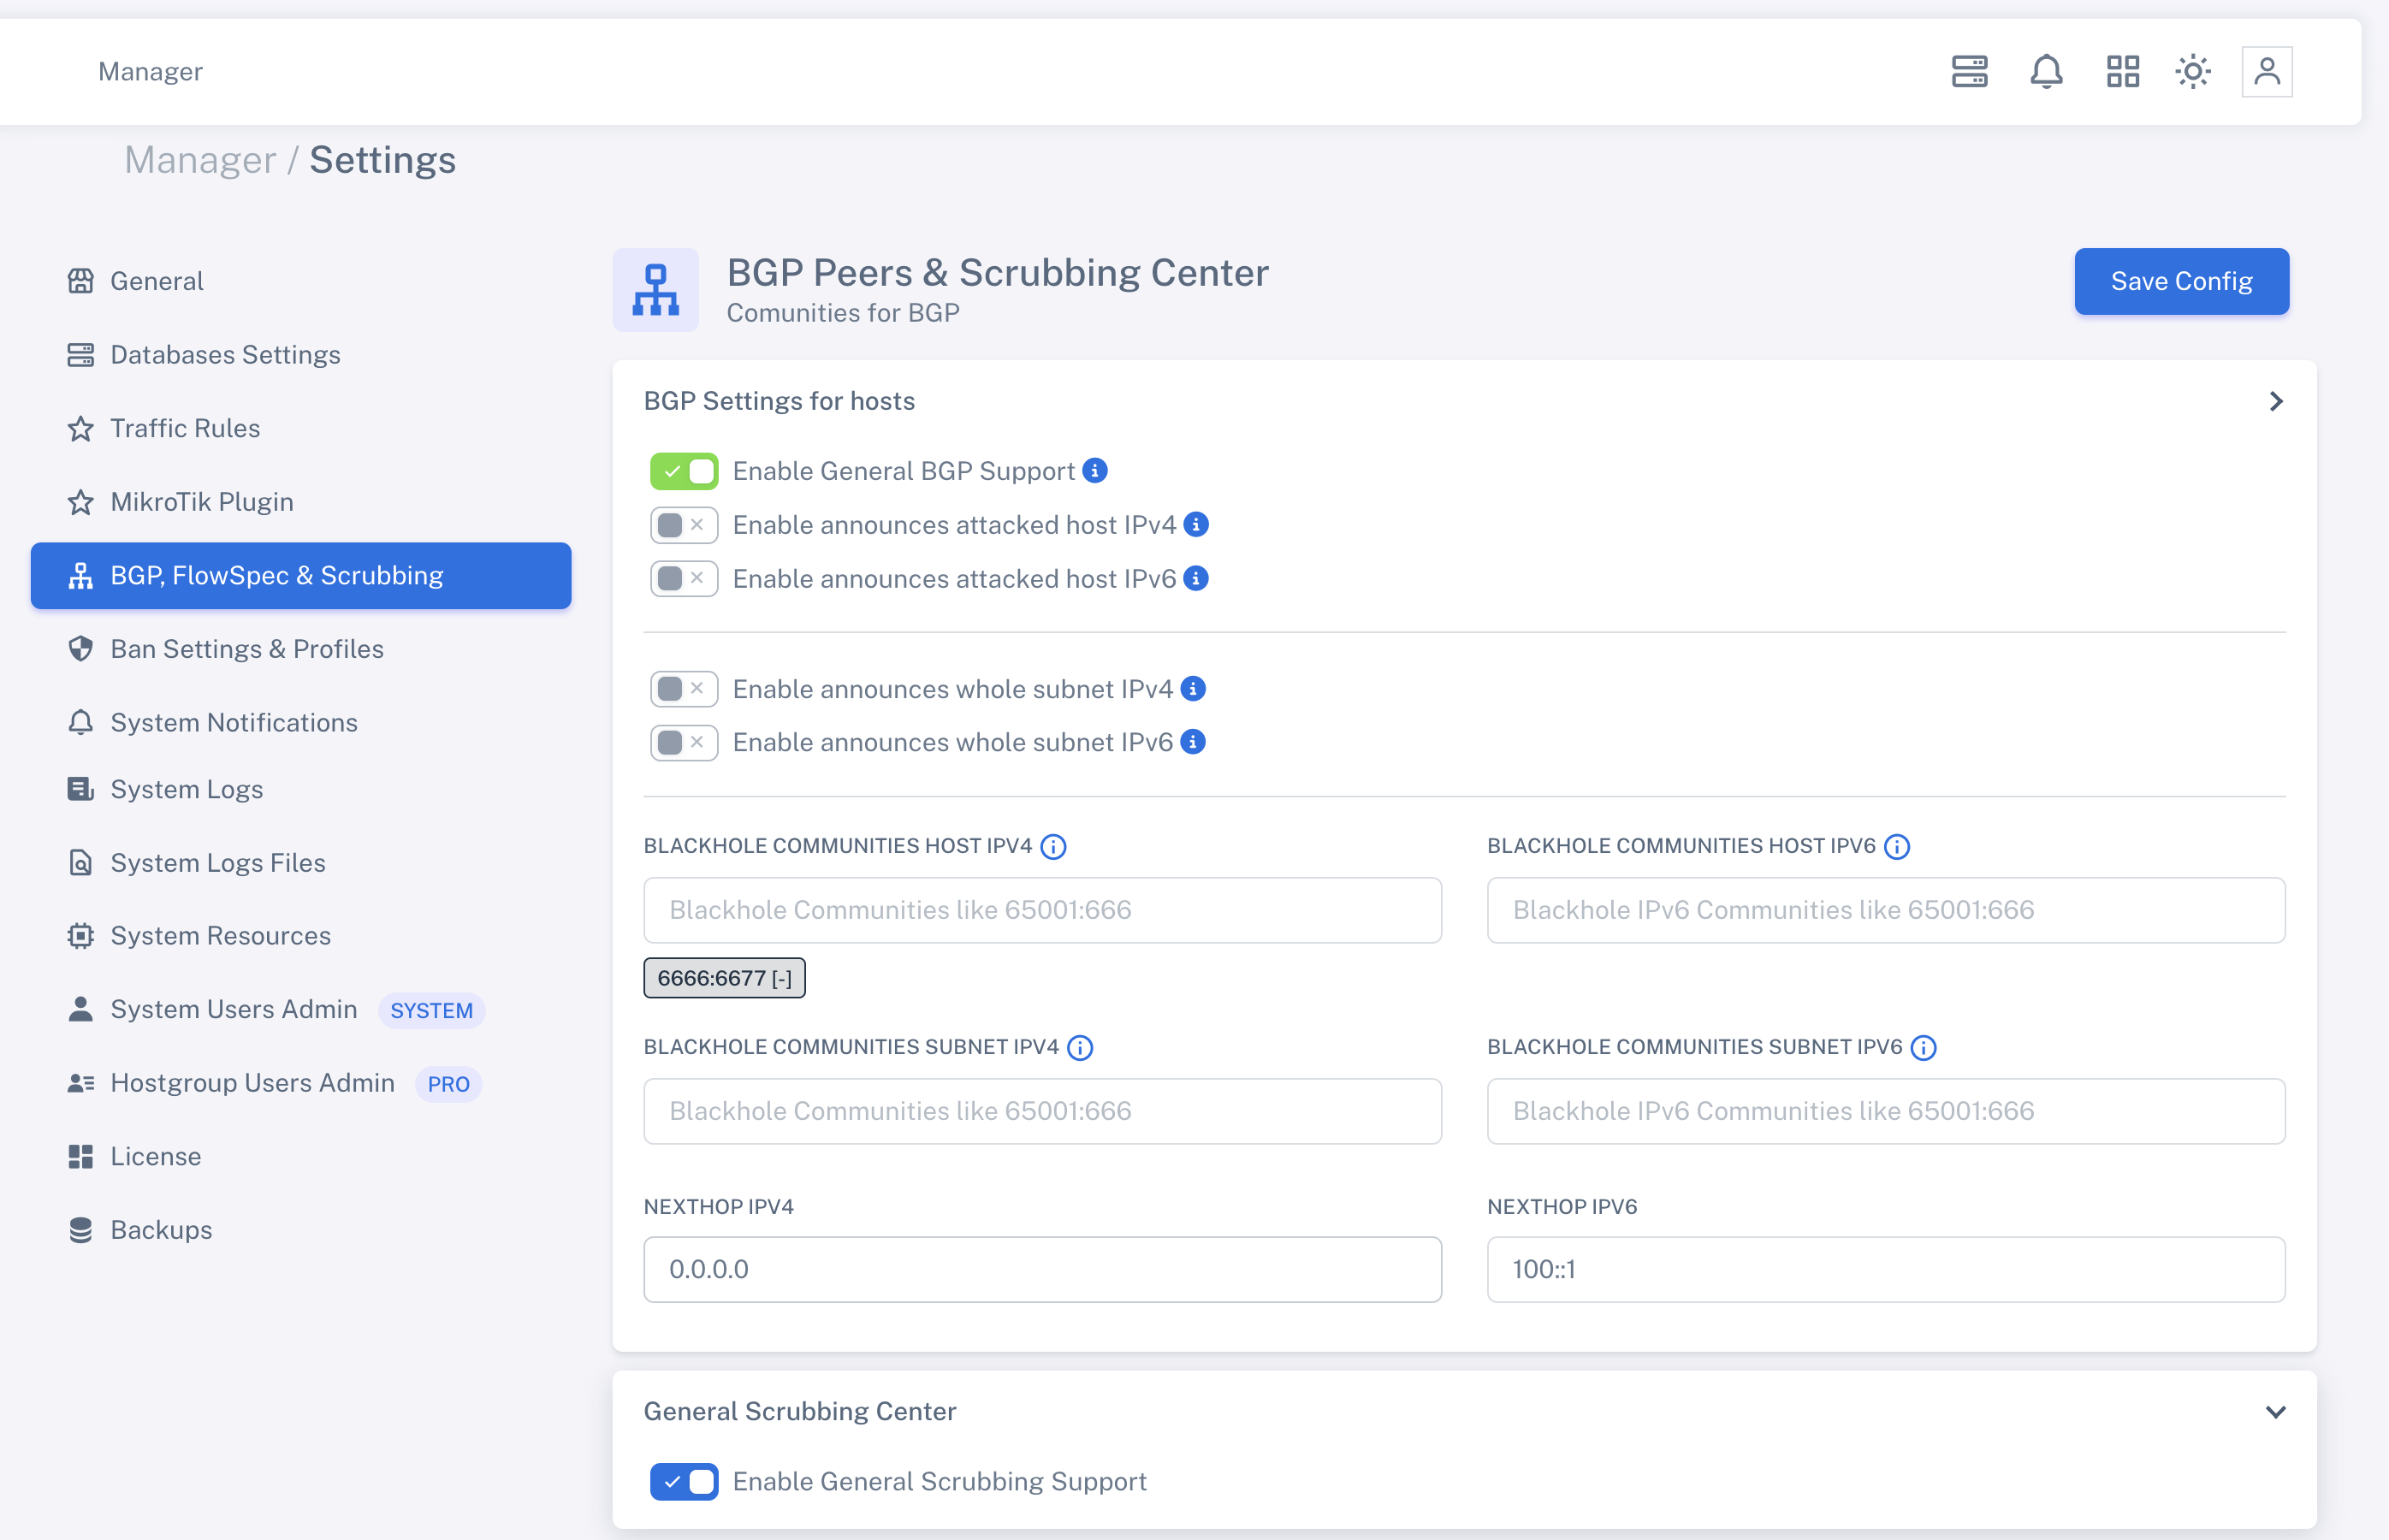The width and height of the screenshot is (2389, 1540).
Task: Click the server display icon in top bar
Action: 1968,71
